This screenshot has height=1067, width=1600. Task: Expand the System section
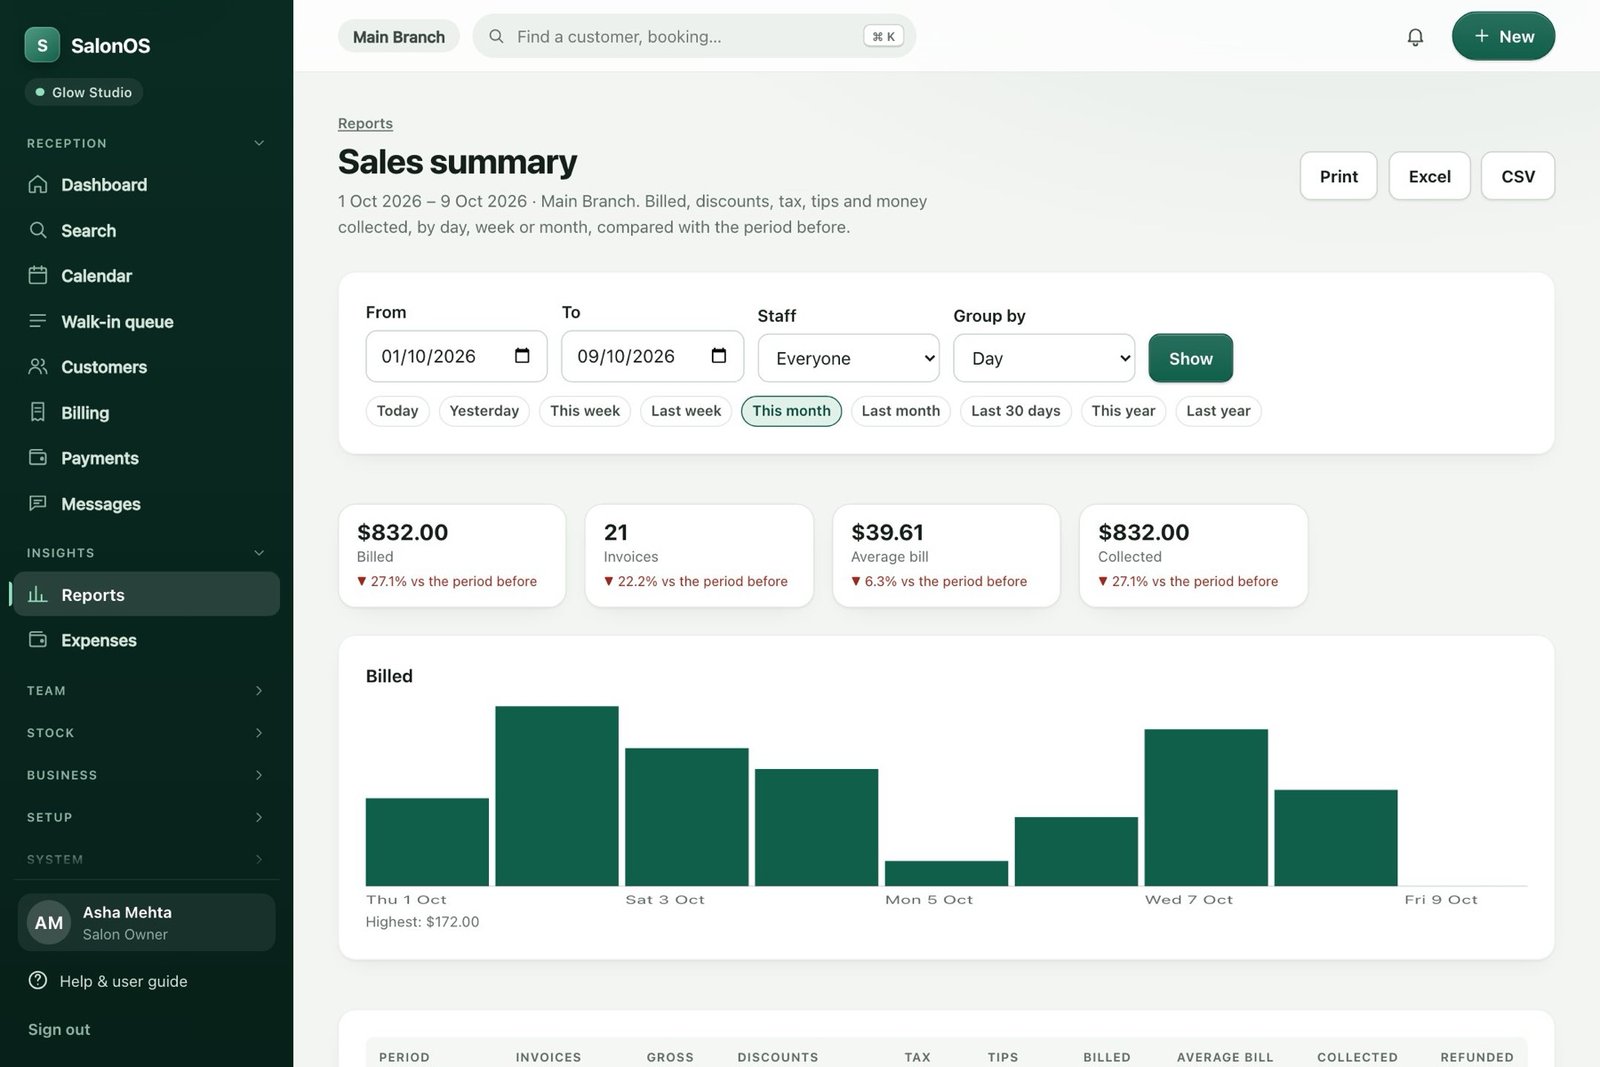tap(259, 859)
